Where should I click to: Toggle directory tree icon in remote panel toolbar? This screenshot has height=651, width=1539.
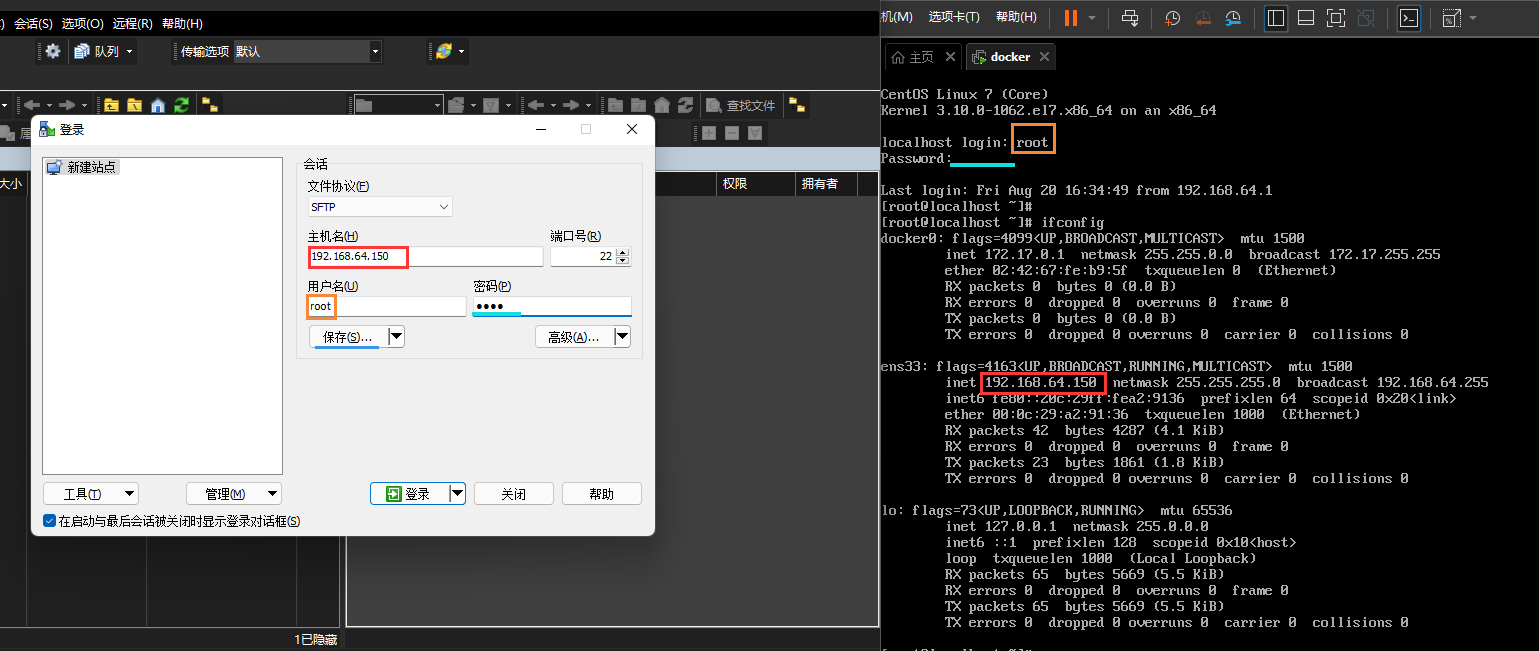coord(797,105)
